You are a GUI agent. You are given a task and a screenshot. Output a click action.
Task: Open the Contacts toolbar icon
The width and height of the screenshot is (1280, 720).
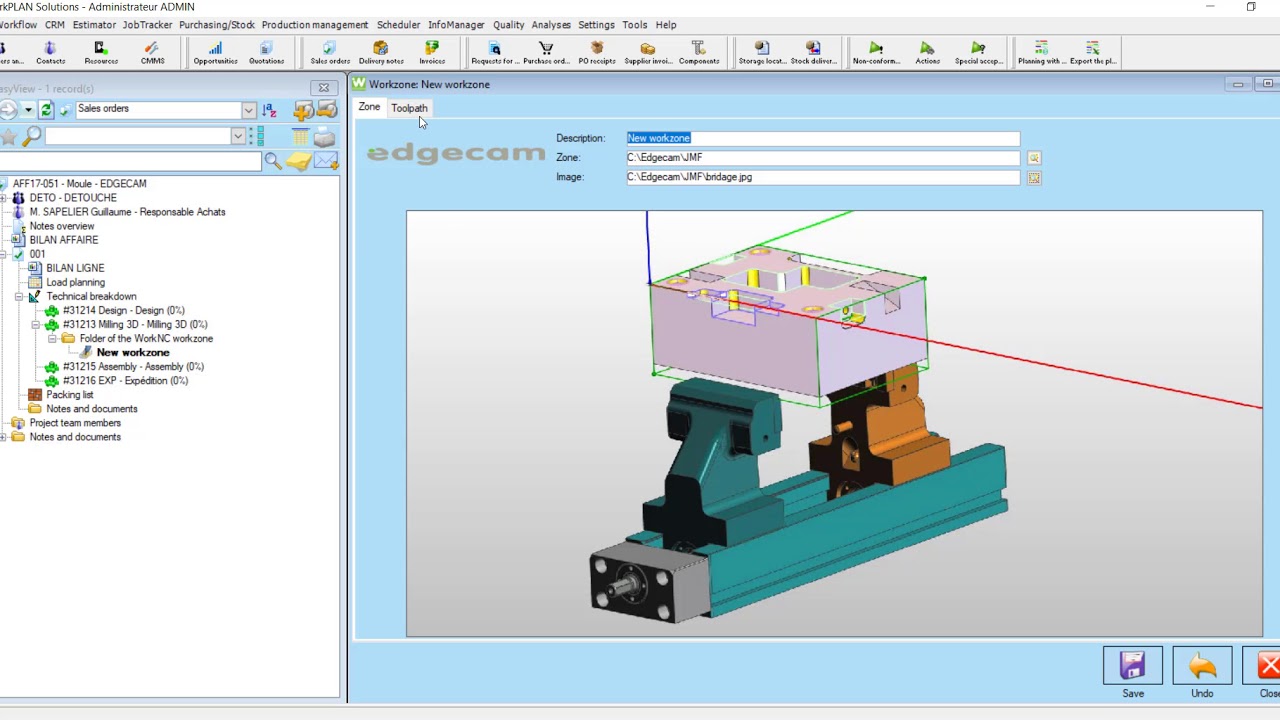(50, 53)
